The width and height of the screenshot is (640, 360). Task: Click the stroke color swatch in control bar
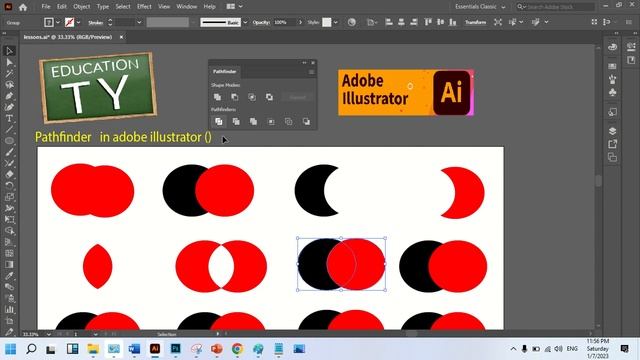tap(70, 22)
